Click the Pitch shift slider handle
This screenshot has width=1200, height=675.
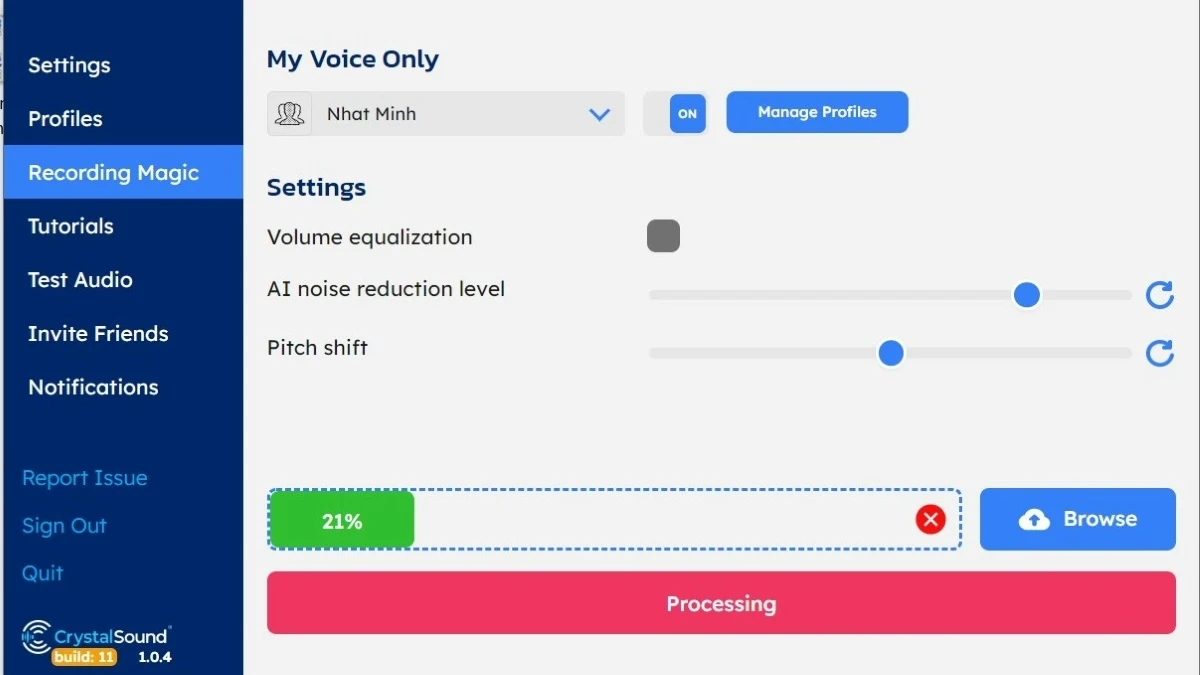(x=891, y=353)
